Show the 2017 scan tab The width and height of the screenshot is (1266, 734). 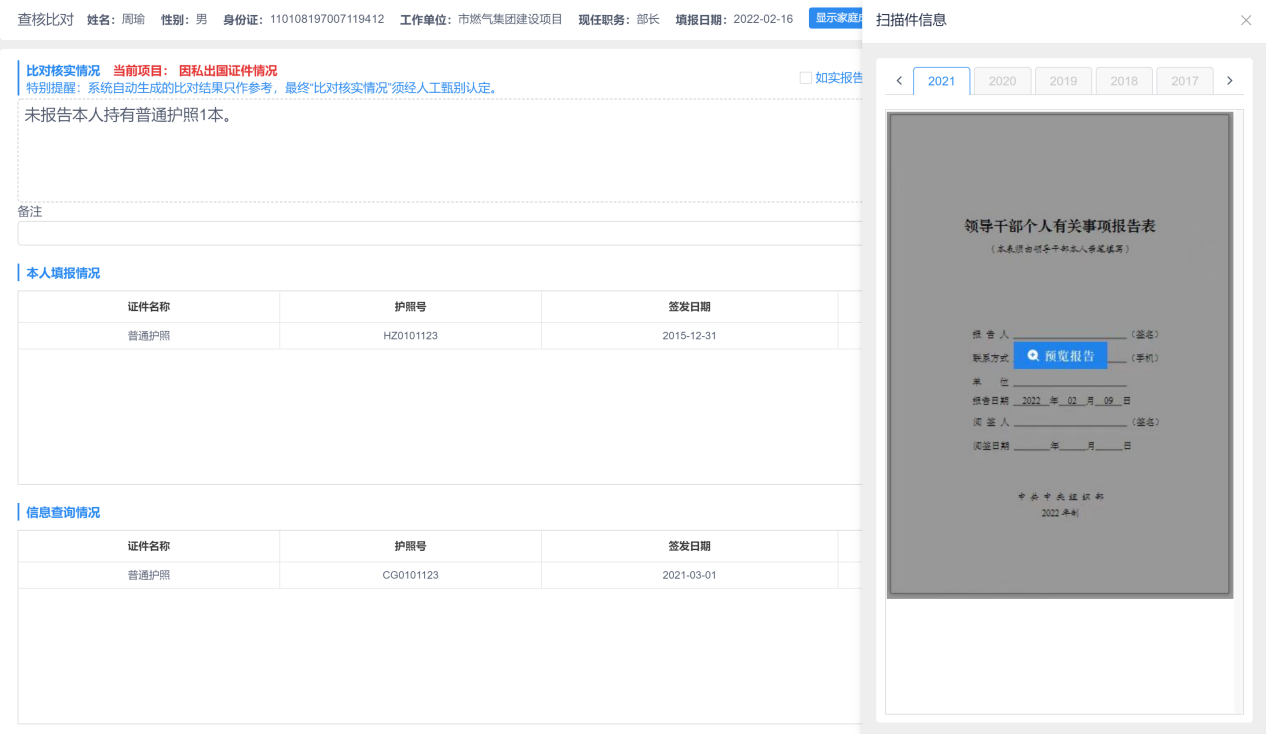[x=1185, y=81]
